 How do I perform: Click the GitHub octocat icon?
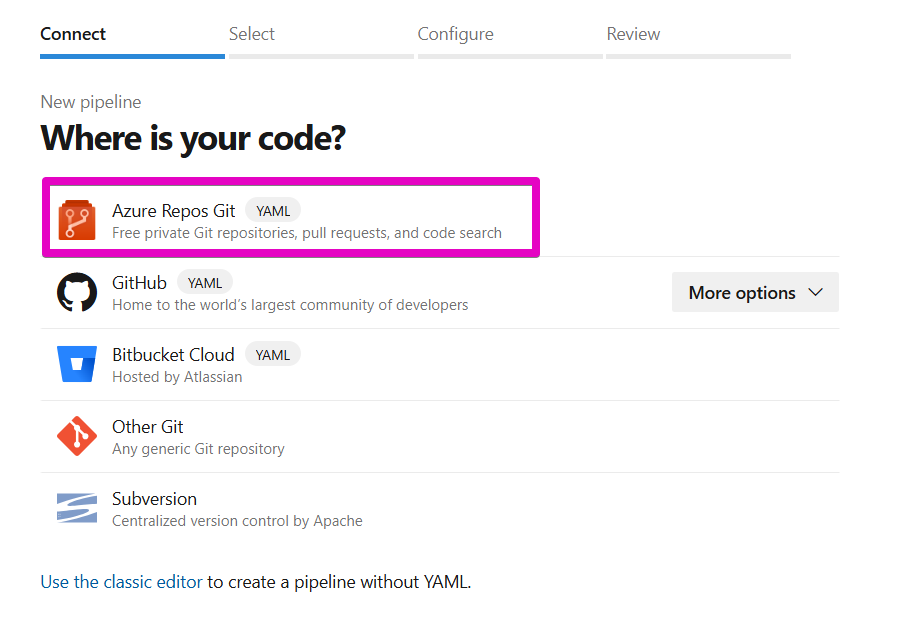(x=77, y=292)
